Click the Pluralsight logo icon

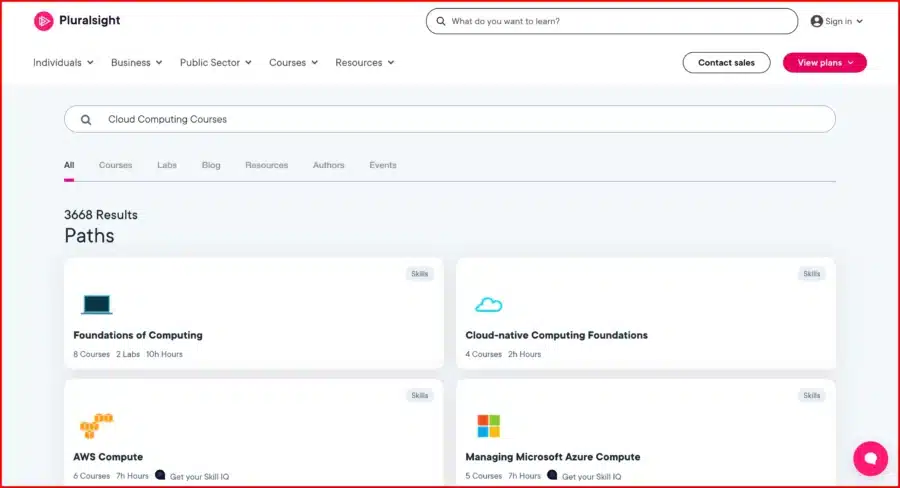click(x=43, y=21)
